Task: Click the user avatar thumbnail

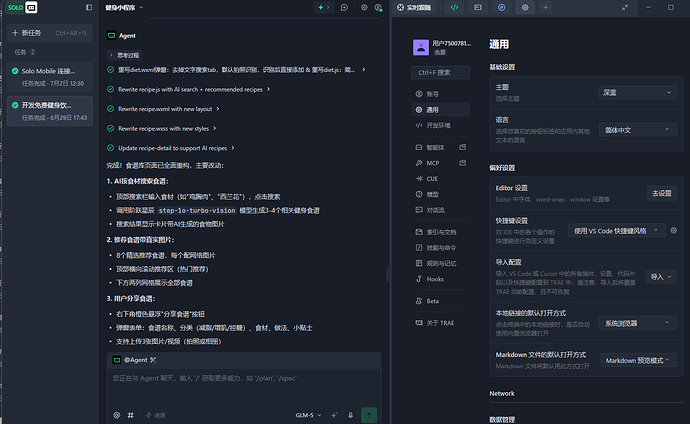Action: [x=421, y=47]
